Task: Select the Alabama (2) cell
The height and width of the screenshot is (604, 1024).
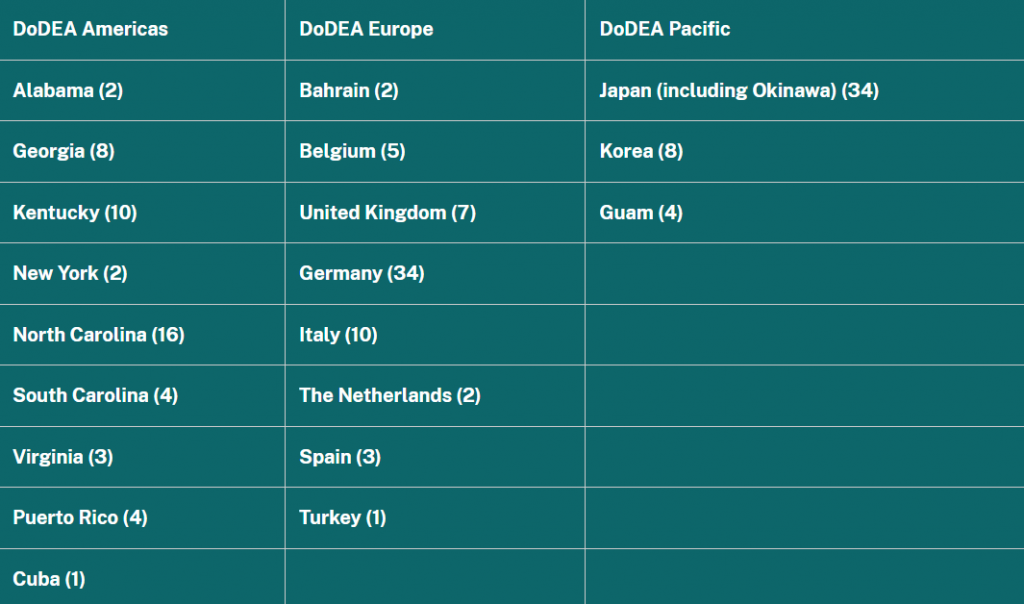Action: (x=68, y=91)
